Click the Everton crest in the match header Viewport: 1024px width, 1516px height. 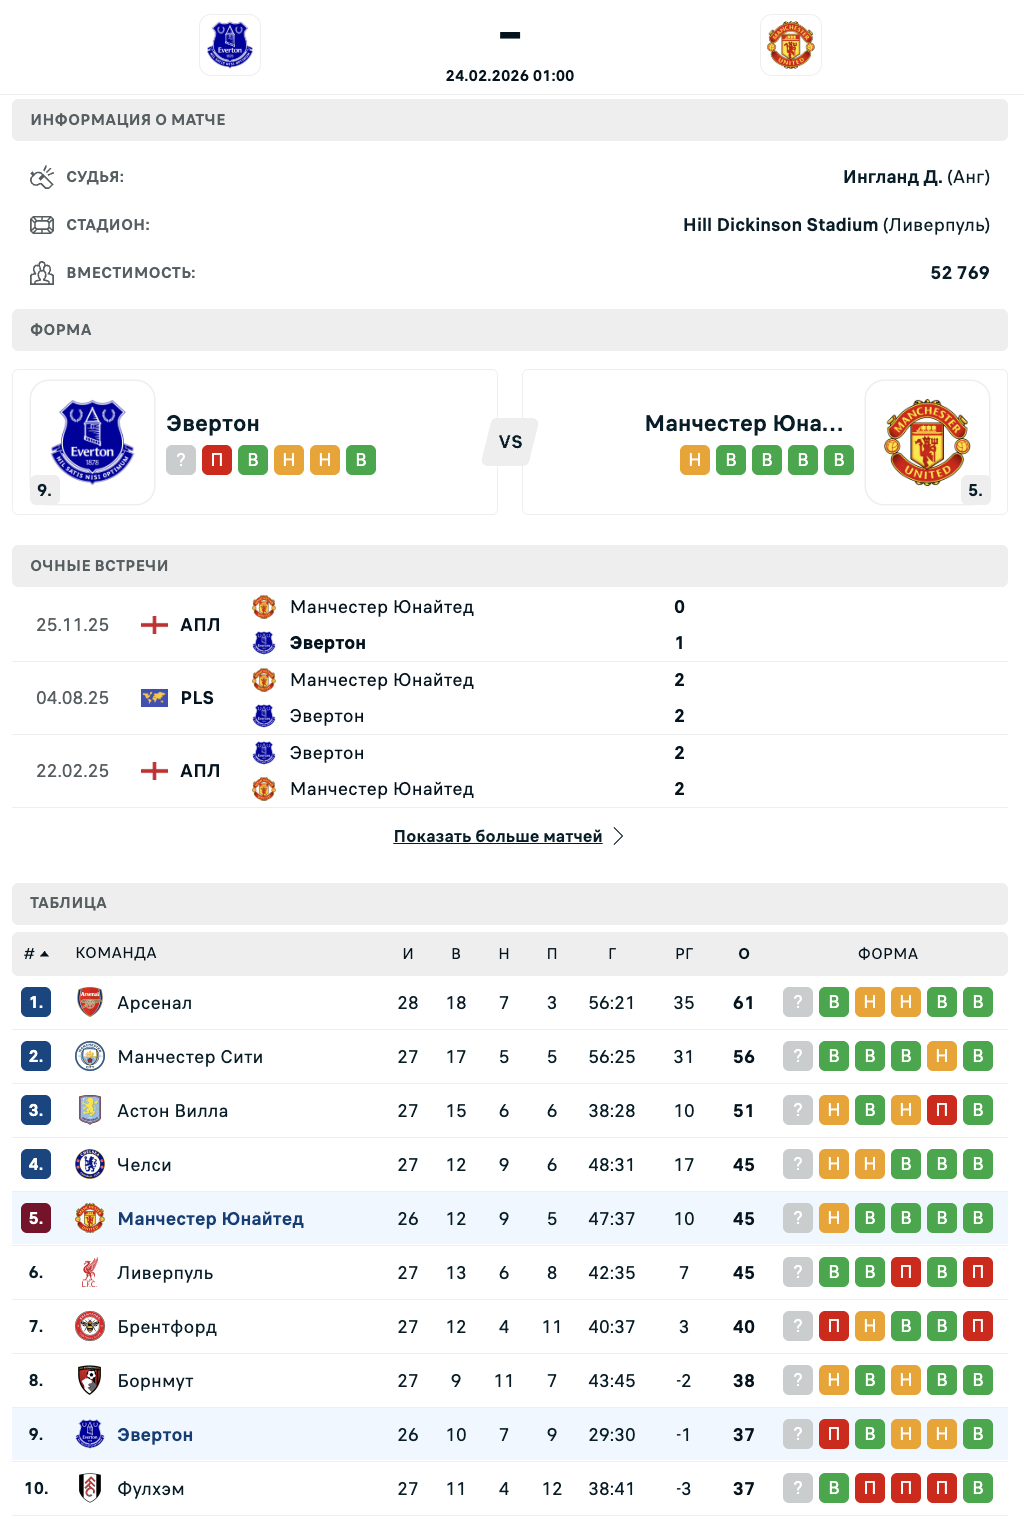point(230,45)
